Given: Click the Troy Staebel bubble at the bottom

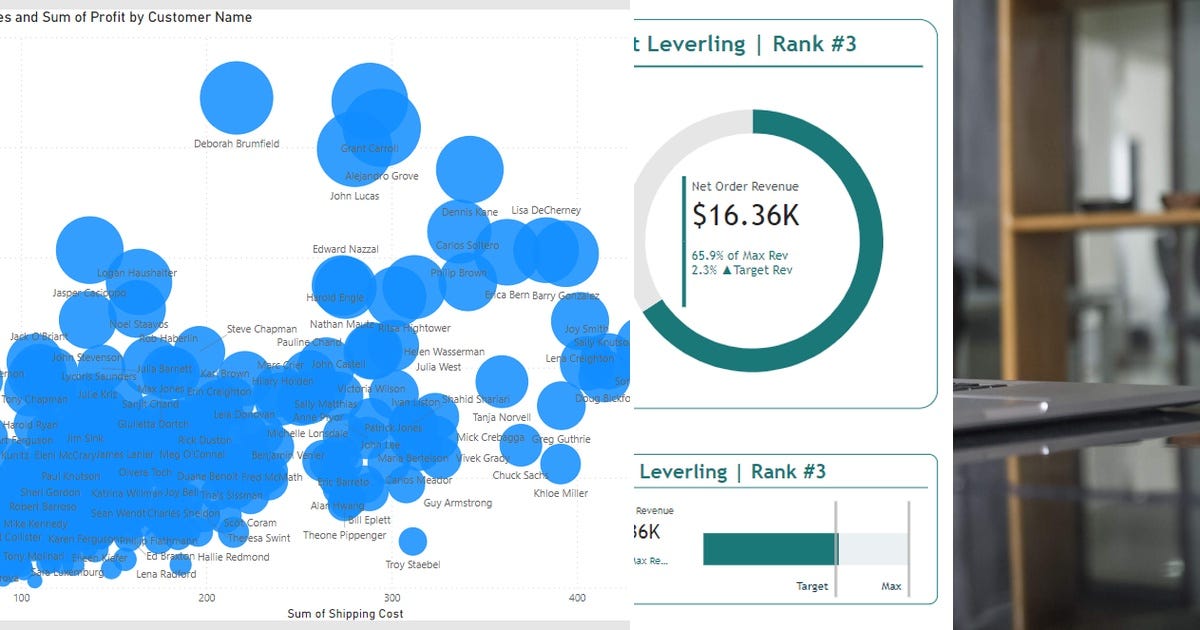Looking at the screenshot, I should (412, 543).
